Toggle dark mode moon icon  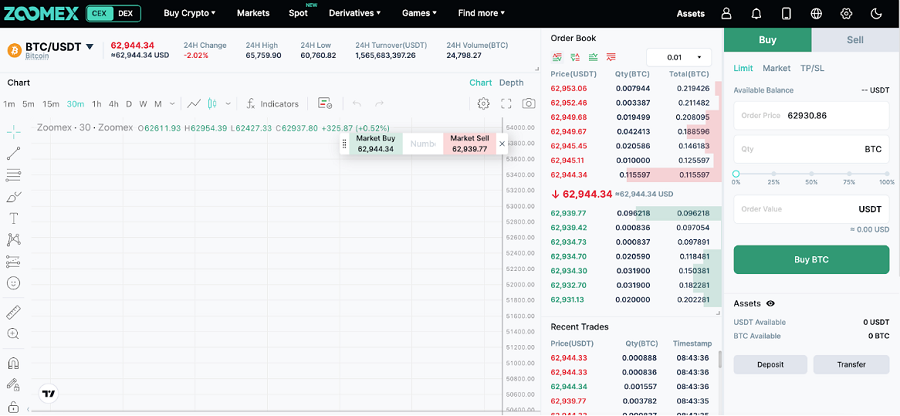pos(876,14)
